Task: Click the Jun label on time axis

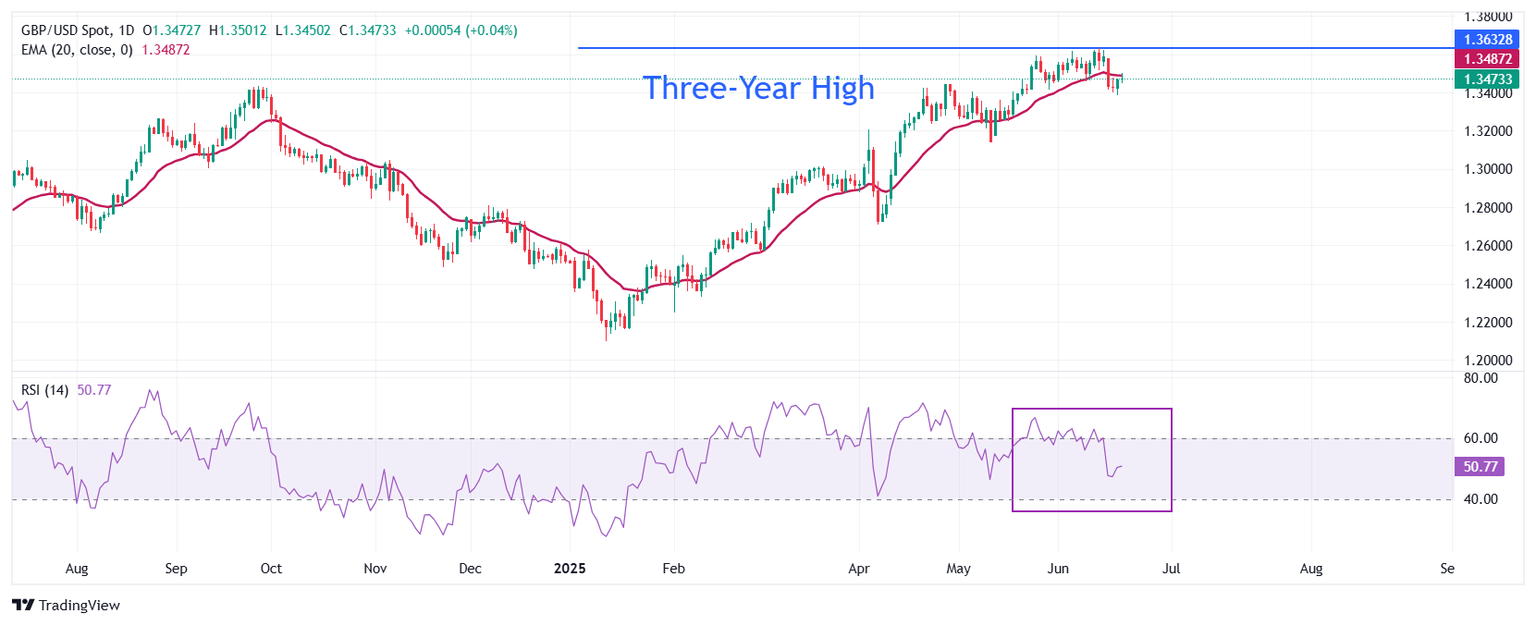Action: click(1058, 569)
